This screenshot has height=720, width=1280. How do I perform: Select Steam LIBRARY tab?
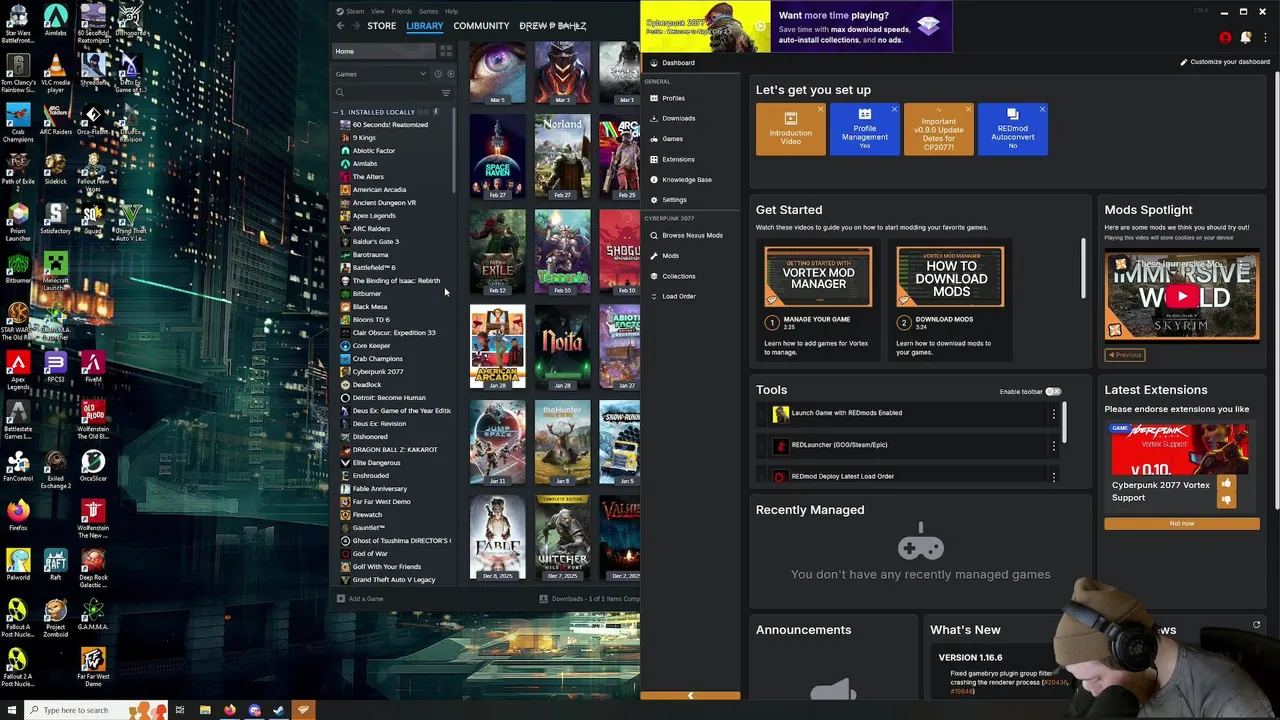(x=424, y=26)
